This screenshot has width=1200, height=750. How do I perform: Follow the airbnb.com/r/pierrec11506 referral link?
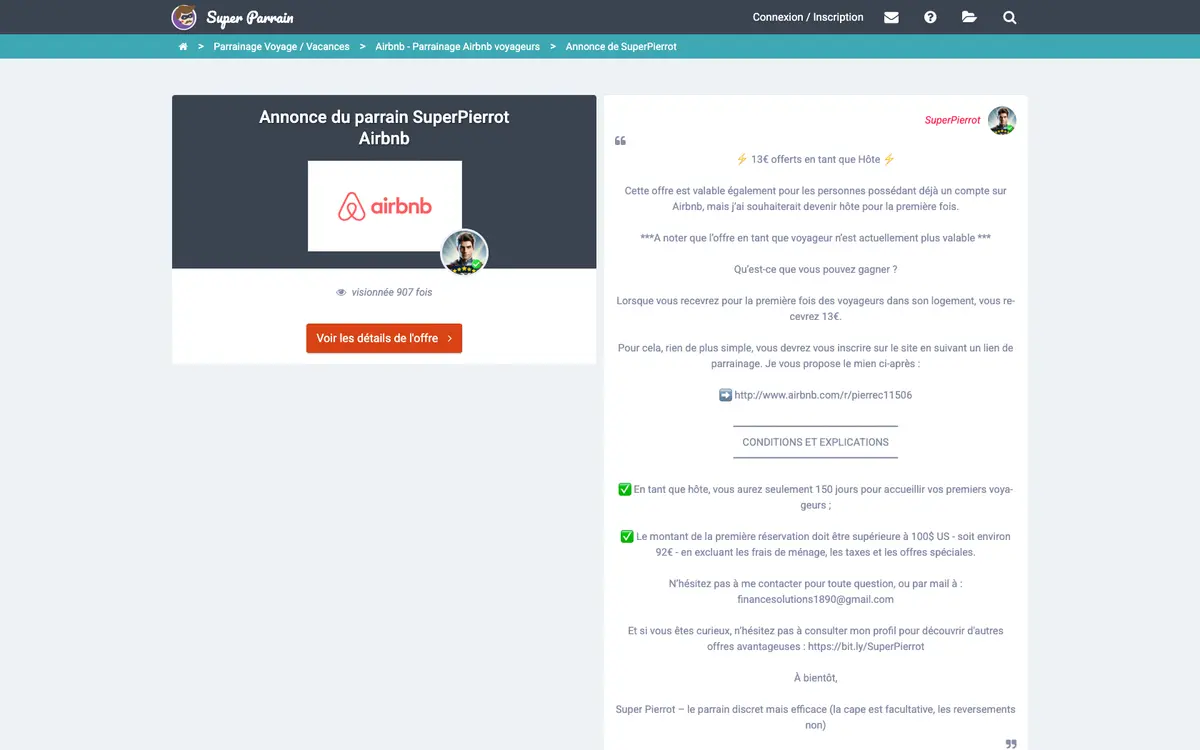[x=823, y=395]
